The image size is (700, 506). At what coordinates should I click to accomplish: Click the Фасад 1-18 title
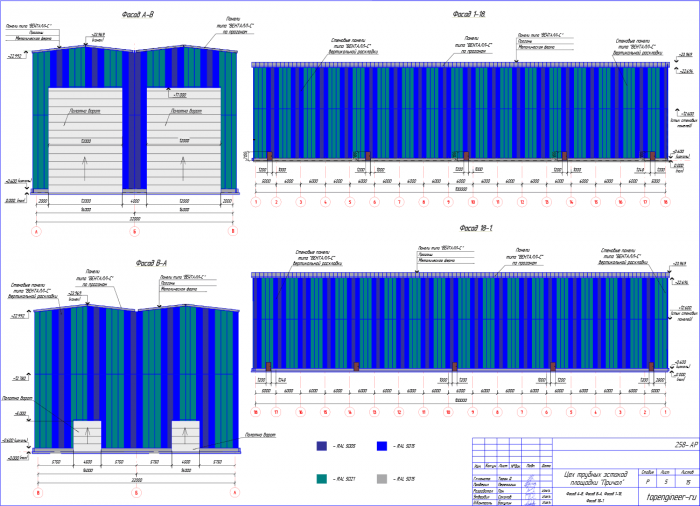[x=469, y=14]
